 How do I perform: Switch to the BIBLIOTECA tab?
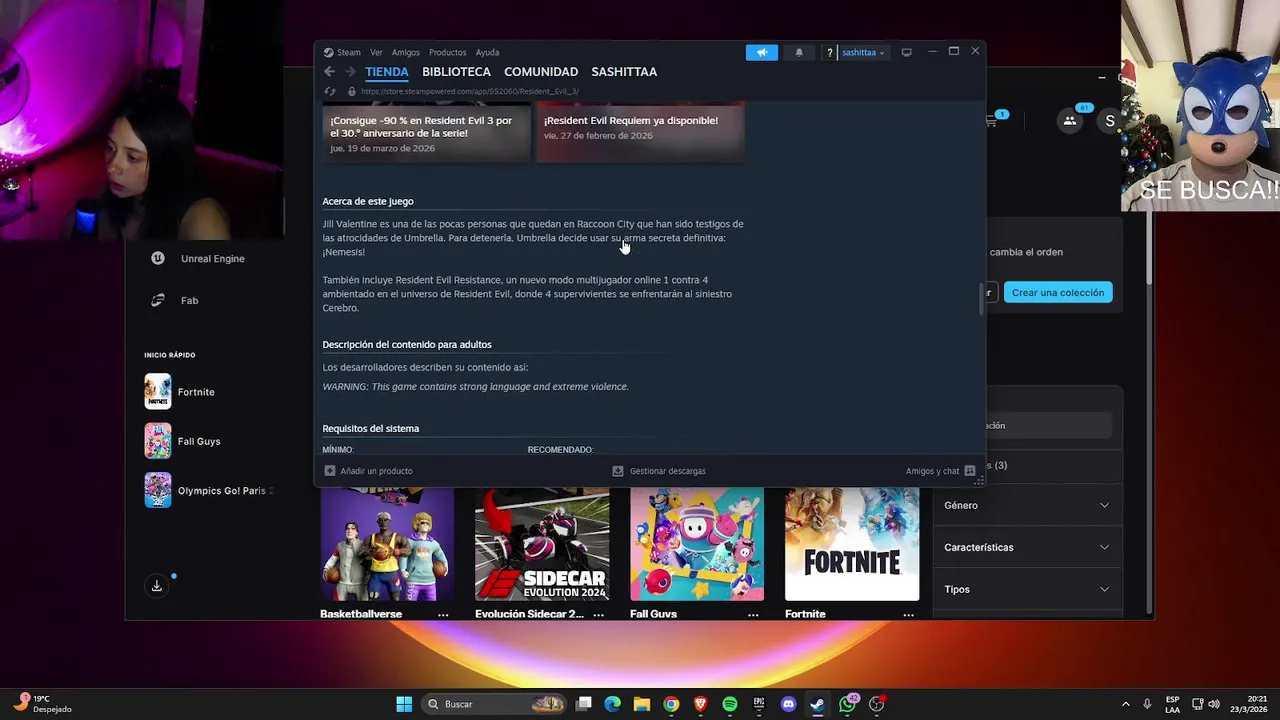[x=456, y=72]
